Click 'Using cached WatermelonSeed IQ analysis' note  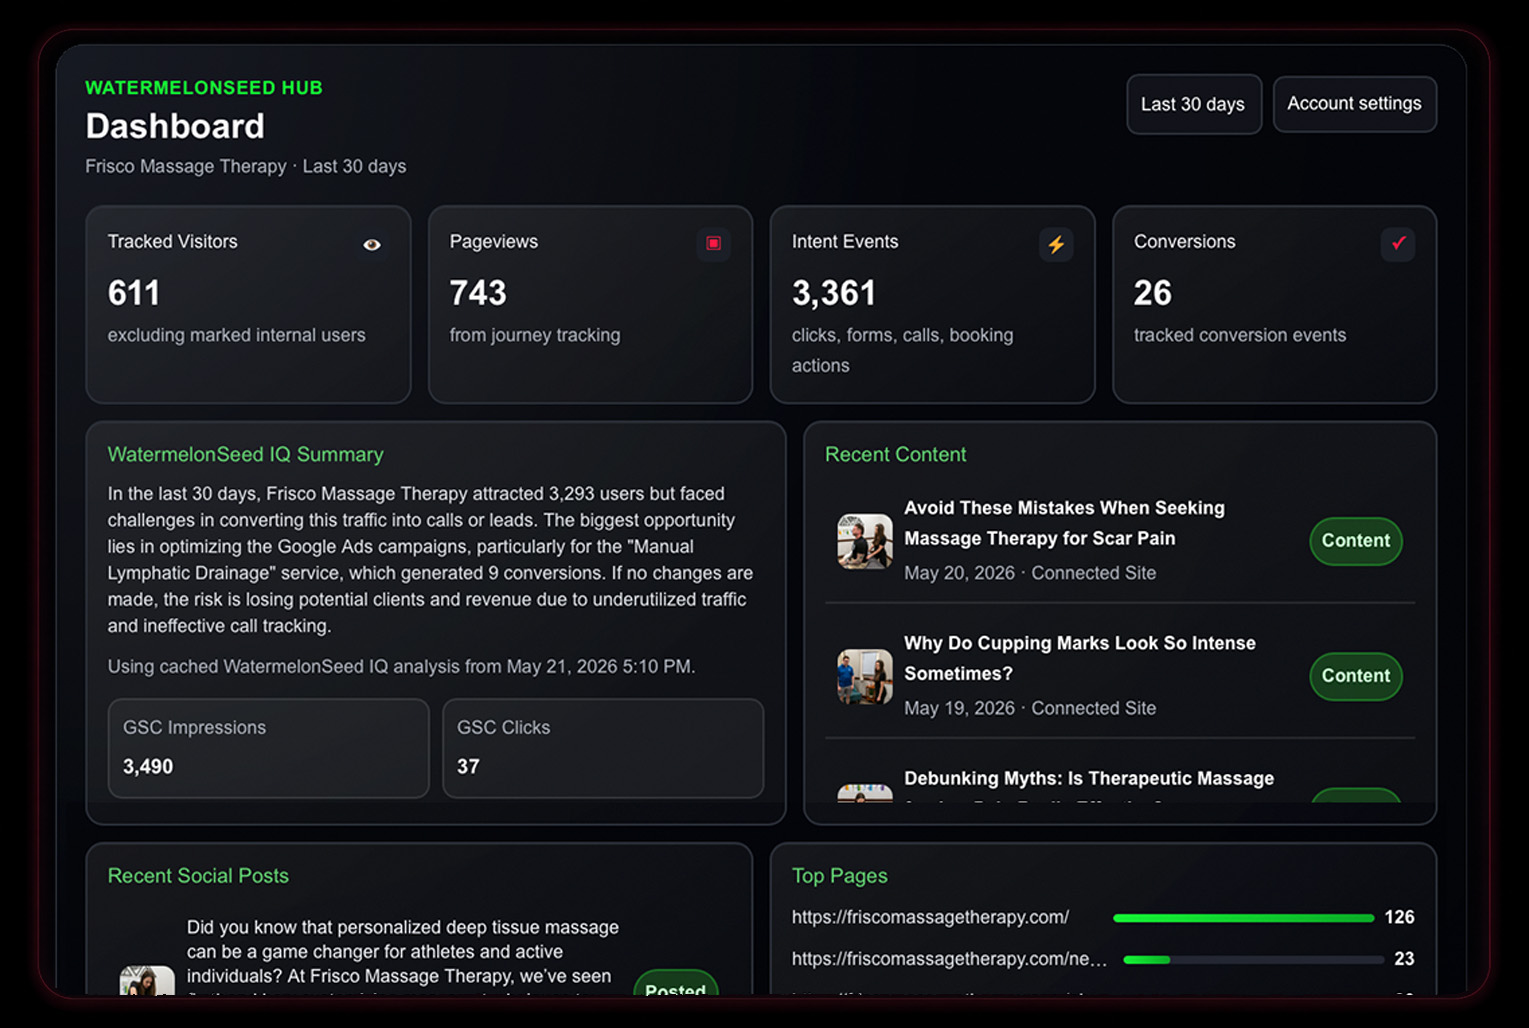point(401,666)
